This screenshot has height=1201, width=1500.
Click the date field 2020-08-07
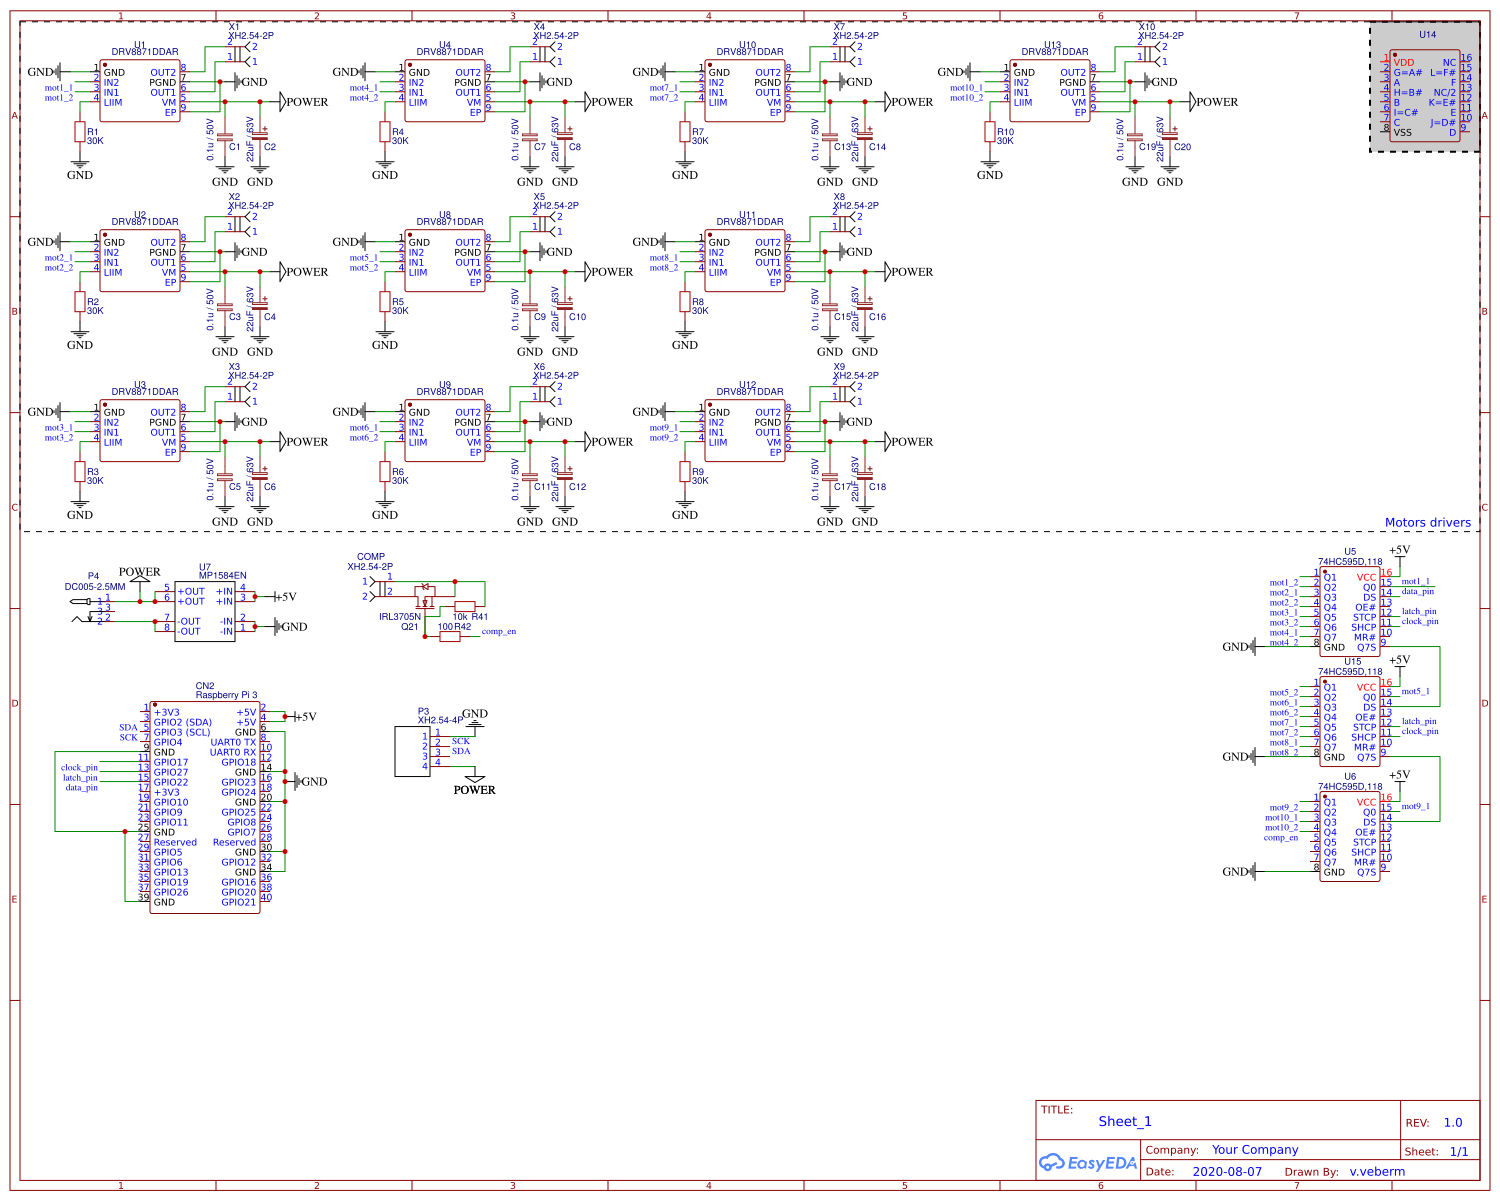[x=1226, y=1171]
